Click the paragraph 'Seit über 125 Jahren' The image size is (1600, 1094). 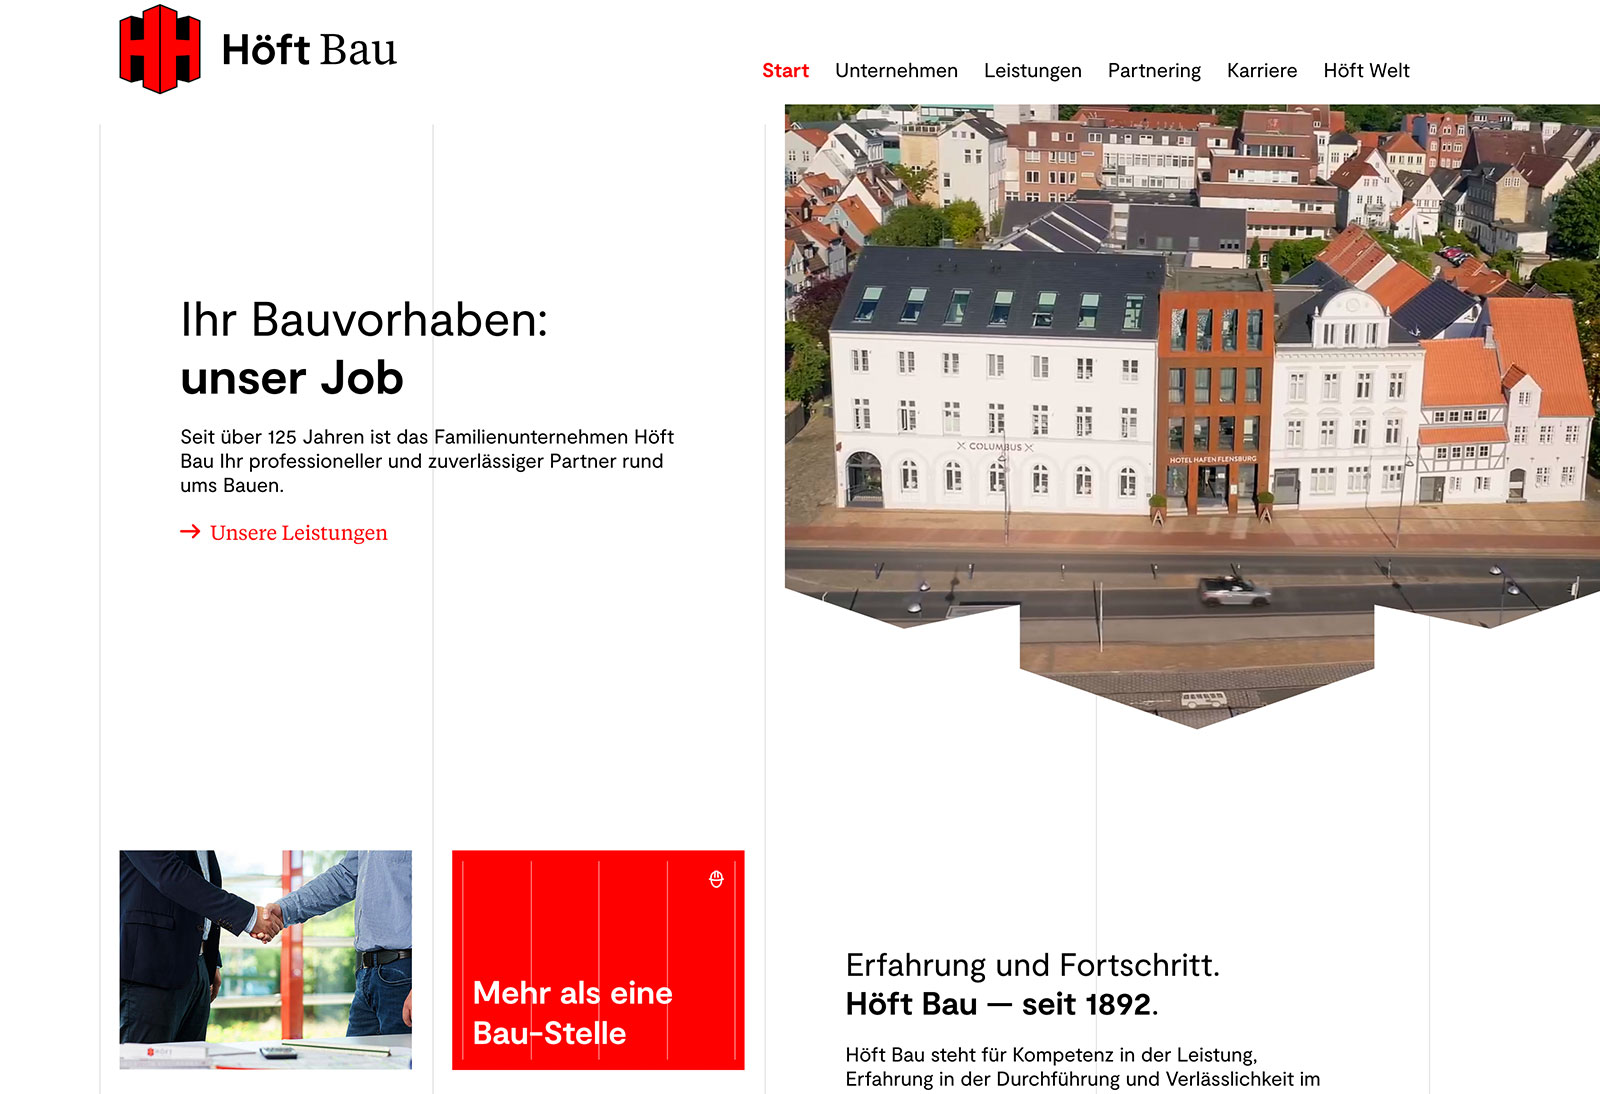coord(427,461)
